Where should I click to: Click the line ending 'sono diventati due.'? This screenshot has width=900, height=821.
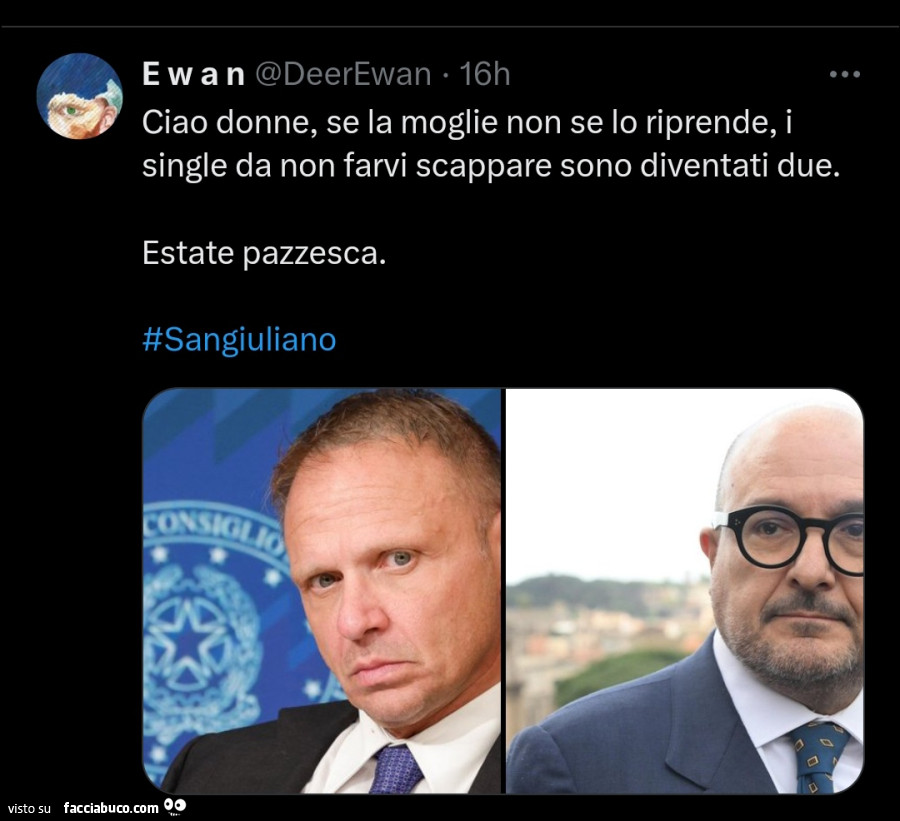click(491, 166)
